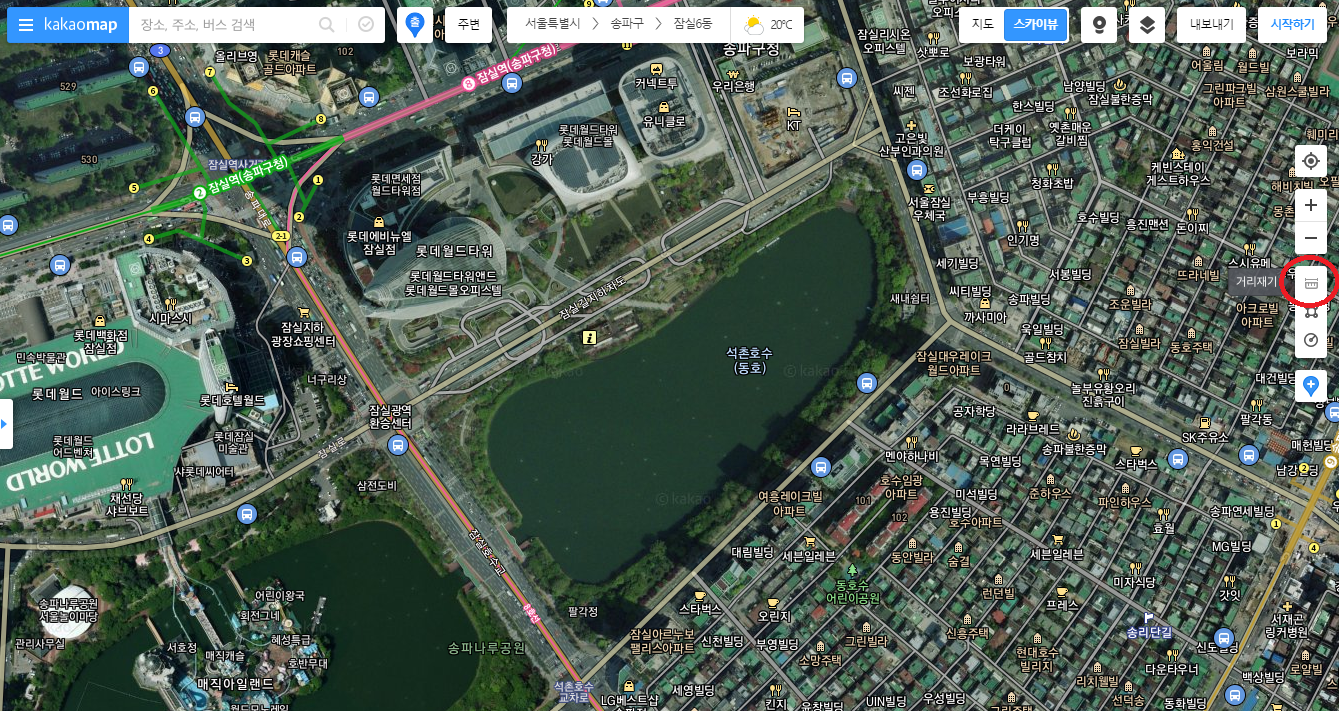1339x711 pixels.
Task: Click the blue add-place pin button
Action: [x=1311, y=385]
